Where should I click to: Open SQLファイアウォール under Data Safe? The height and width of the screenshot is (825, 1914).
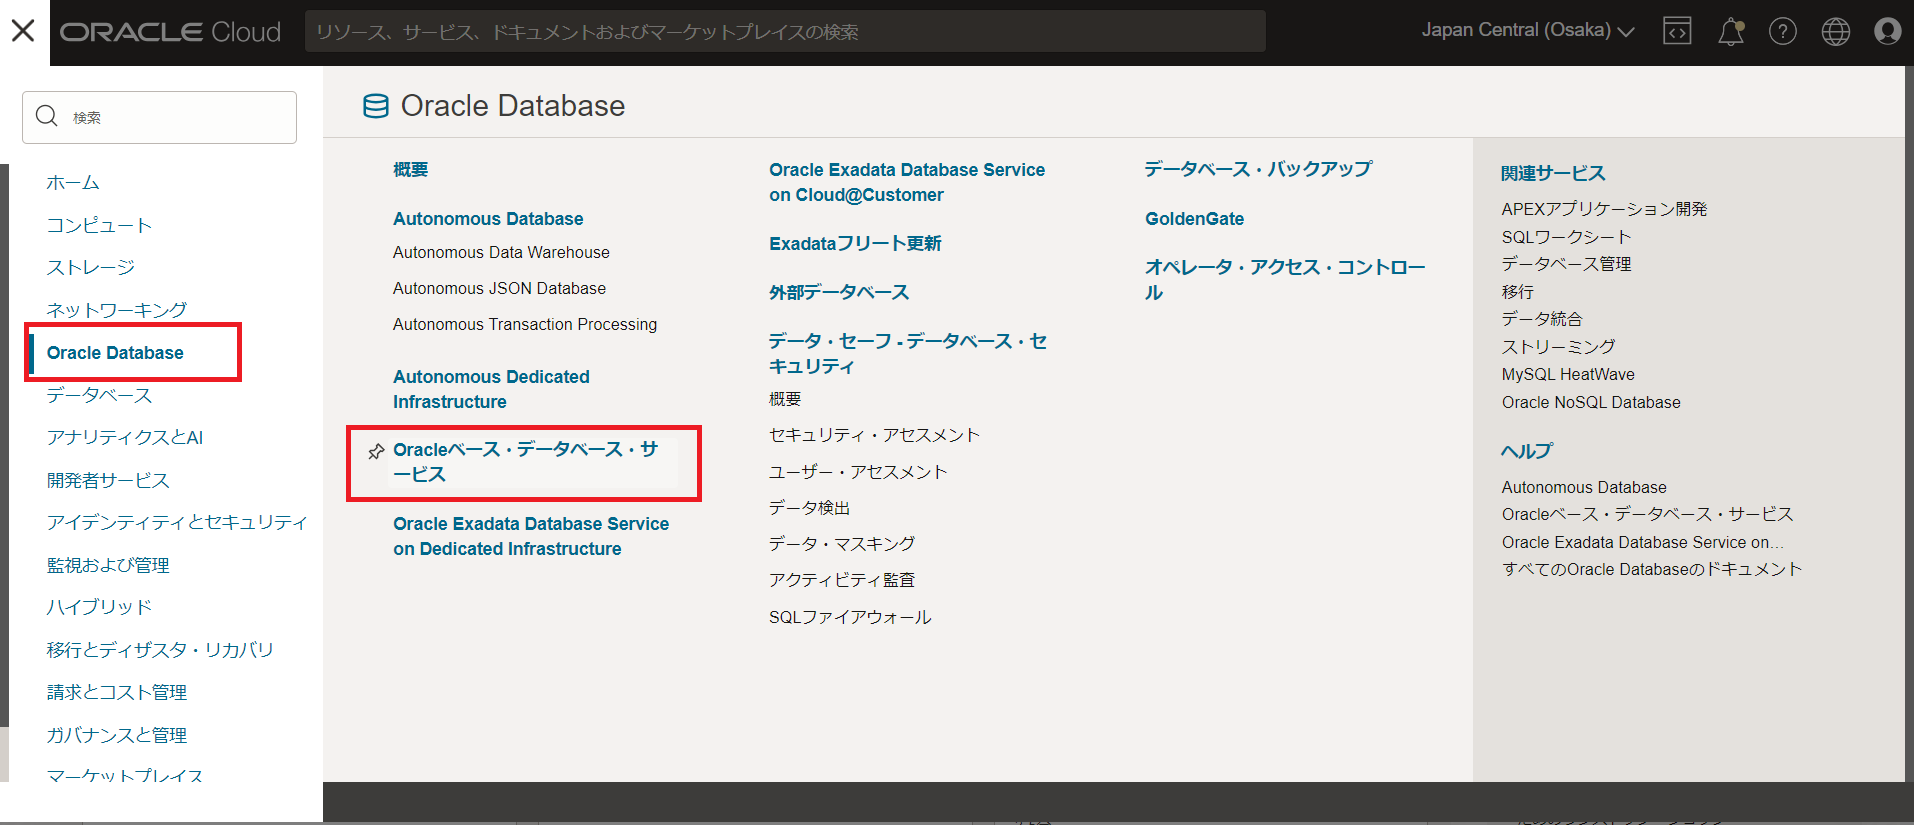849,617
